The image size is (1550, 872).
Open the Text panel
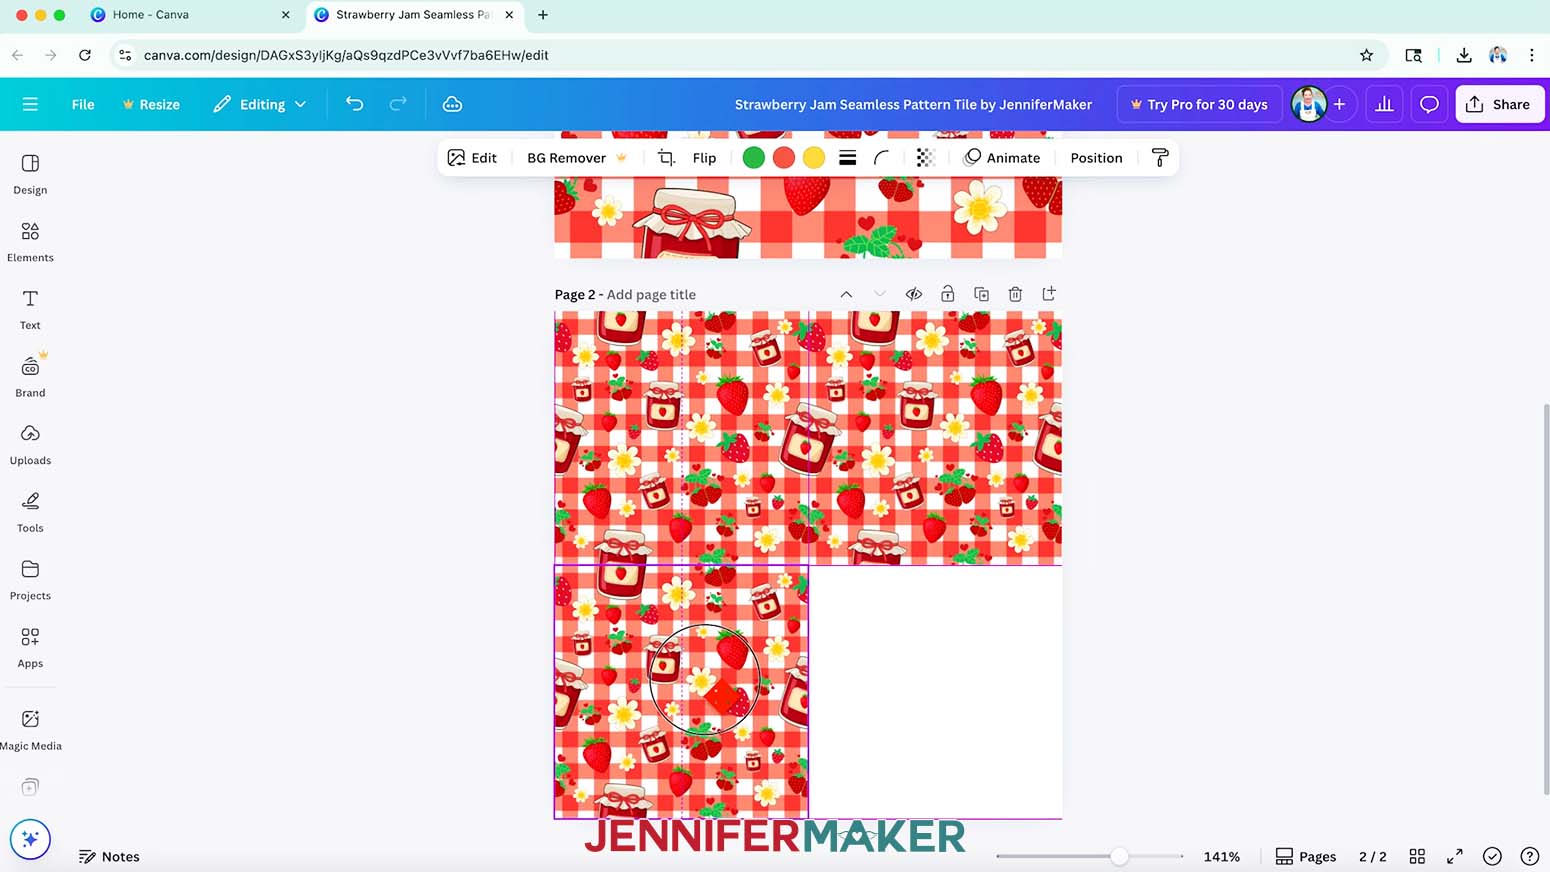(30, 310)
